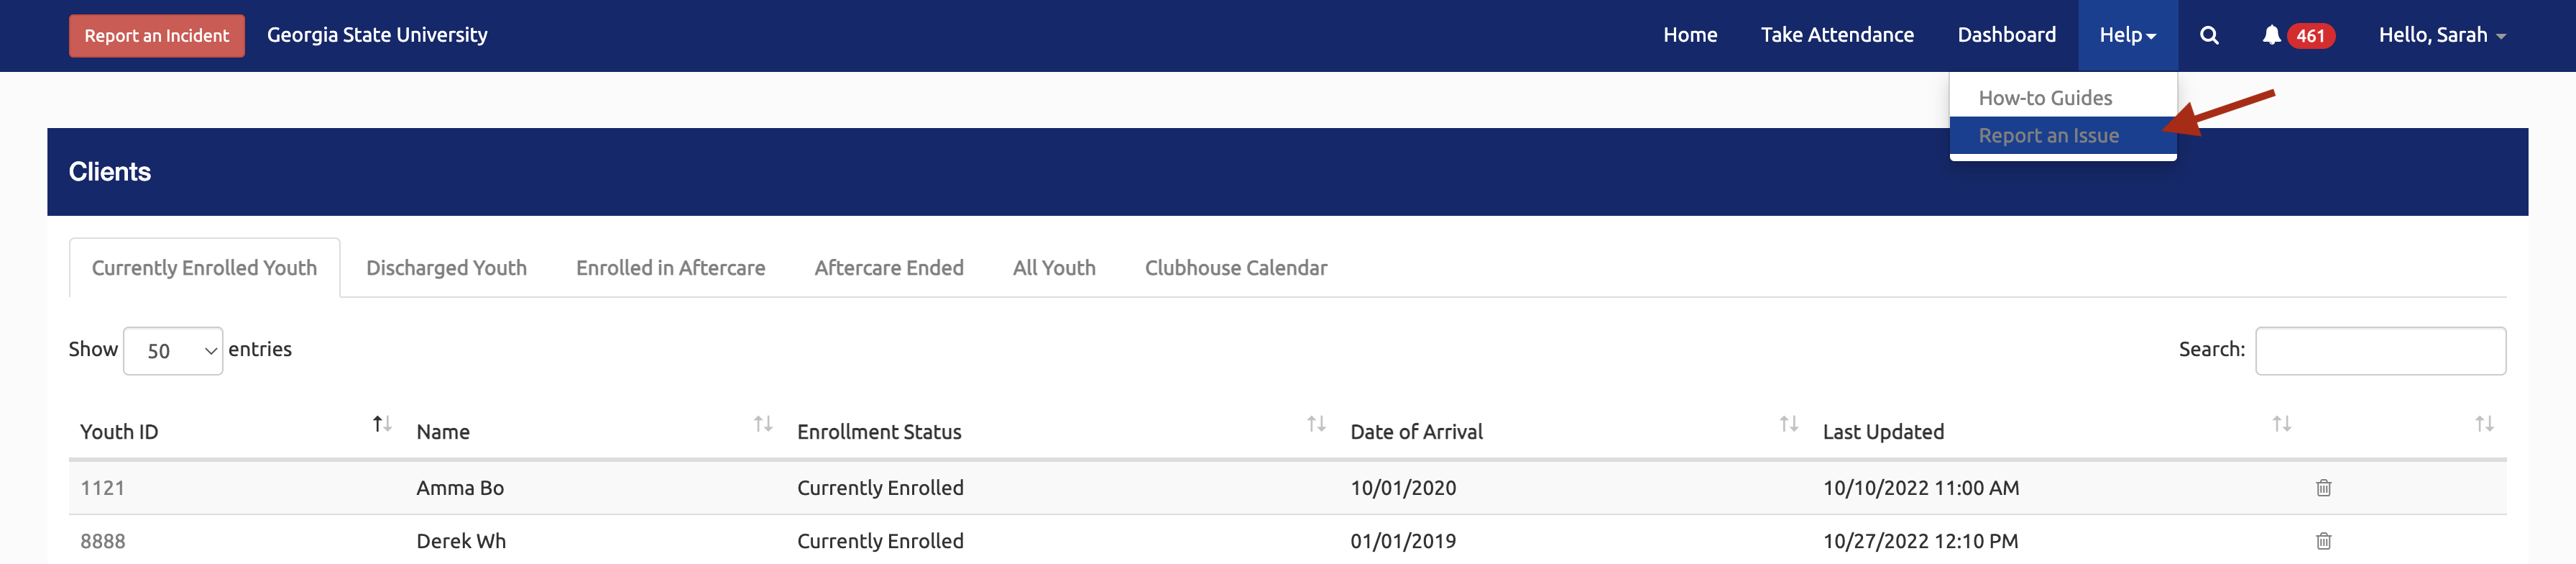Switch to Discharged Youth tab
The height and width of the screenshot is (564, 2576).
click(x=446, y=268)
